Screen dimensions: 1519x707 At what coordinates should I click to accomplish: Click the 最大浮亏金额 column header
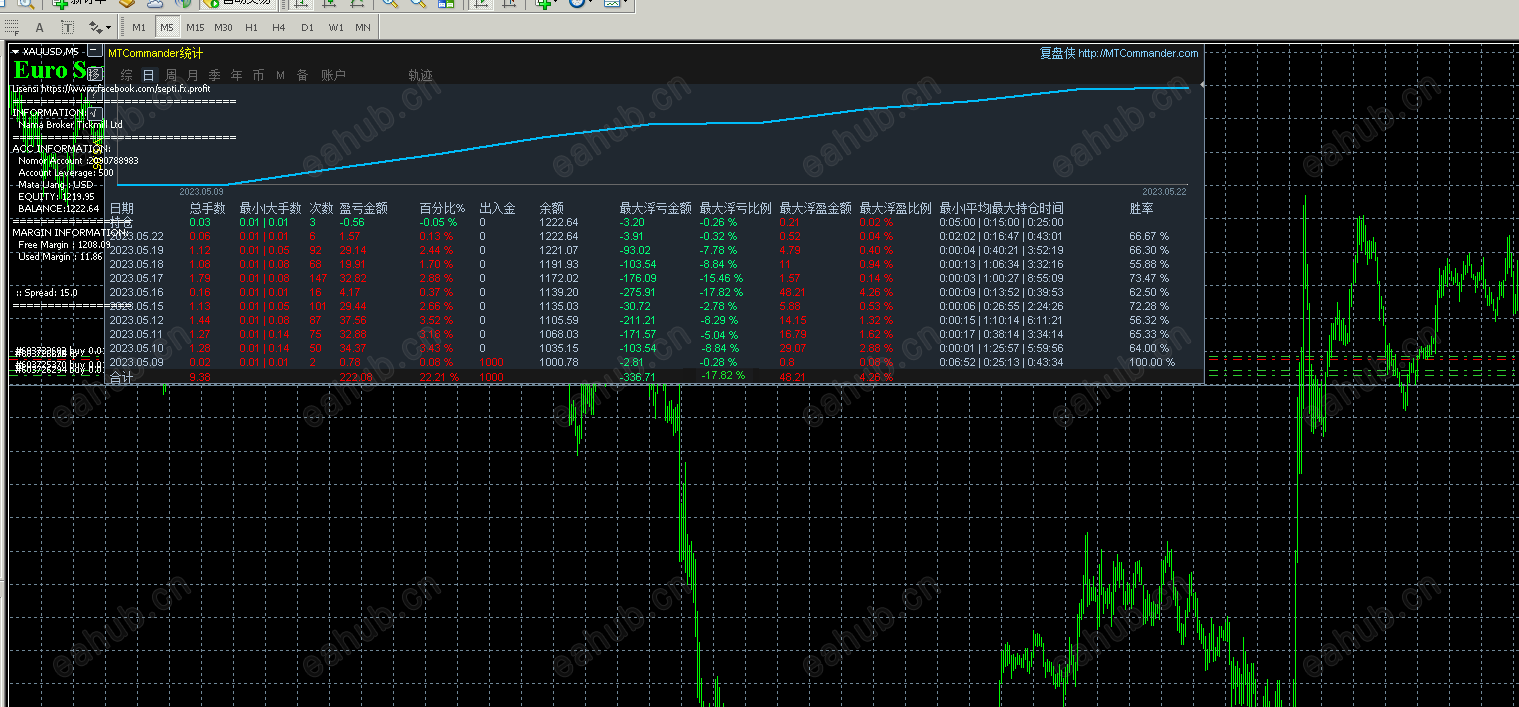coord(656,208)
